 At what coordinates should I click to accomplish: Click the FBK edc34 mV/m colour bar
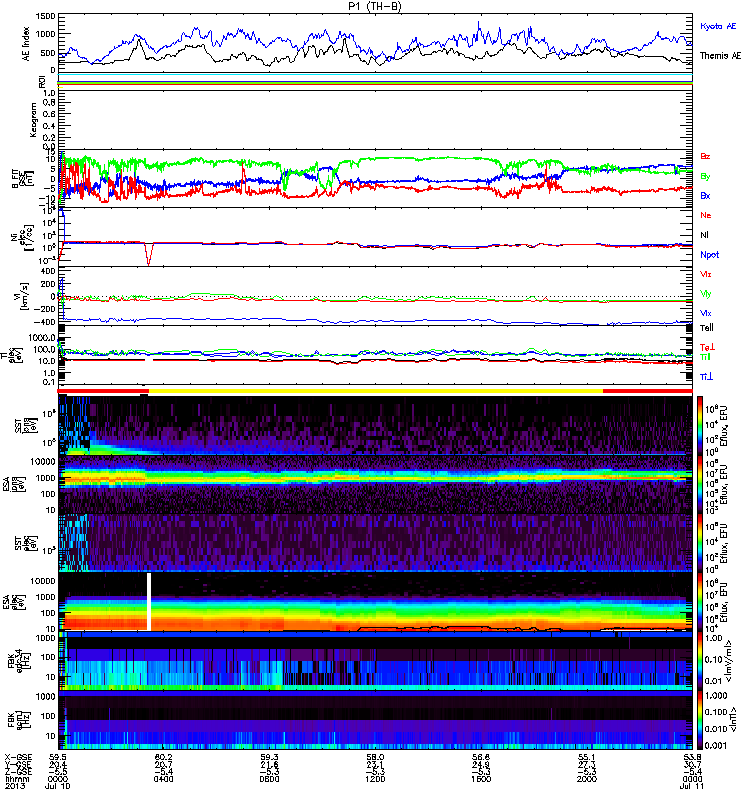(701, 661)
